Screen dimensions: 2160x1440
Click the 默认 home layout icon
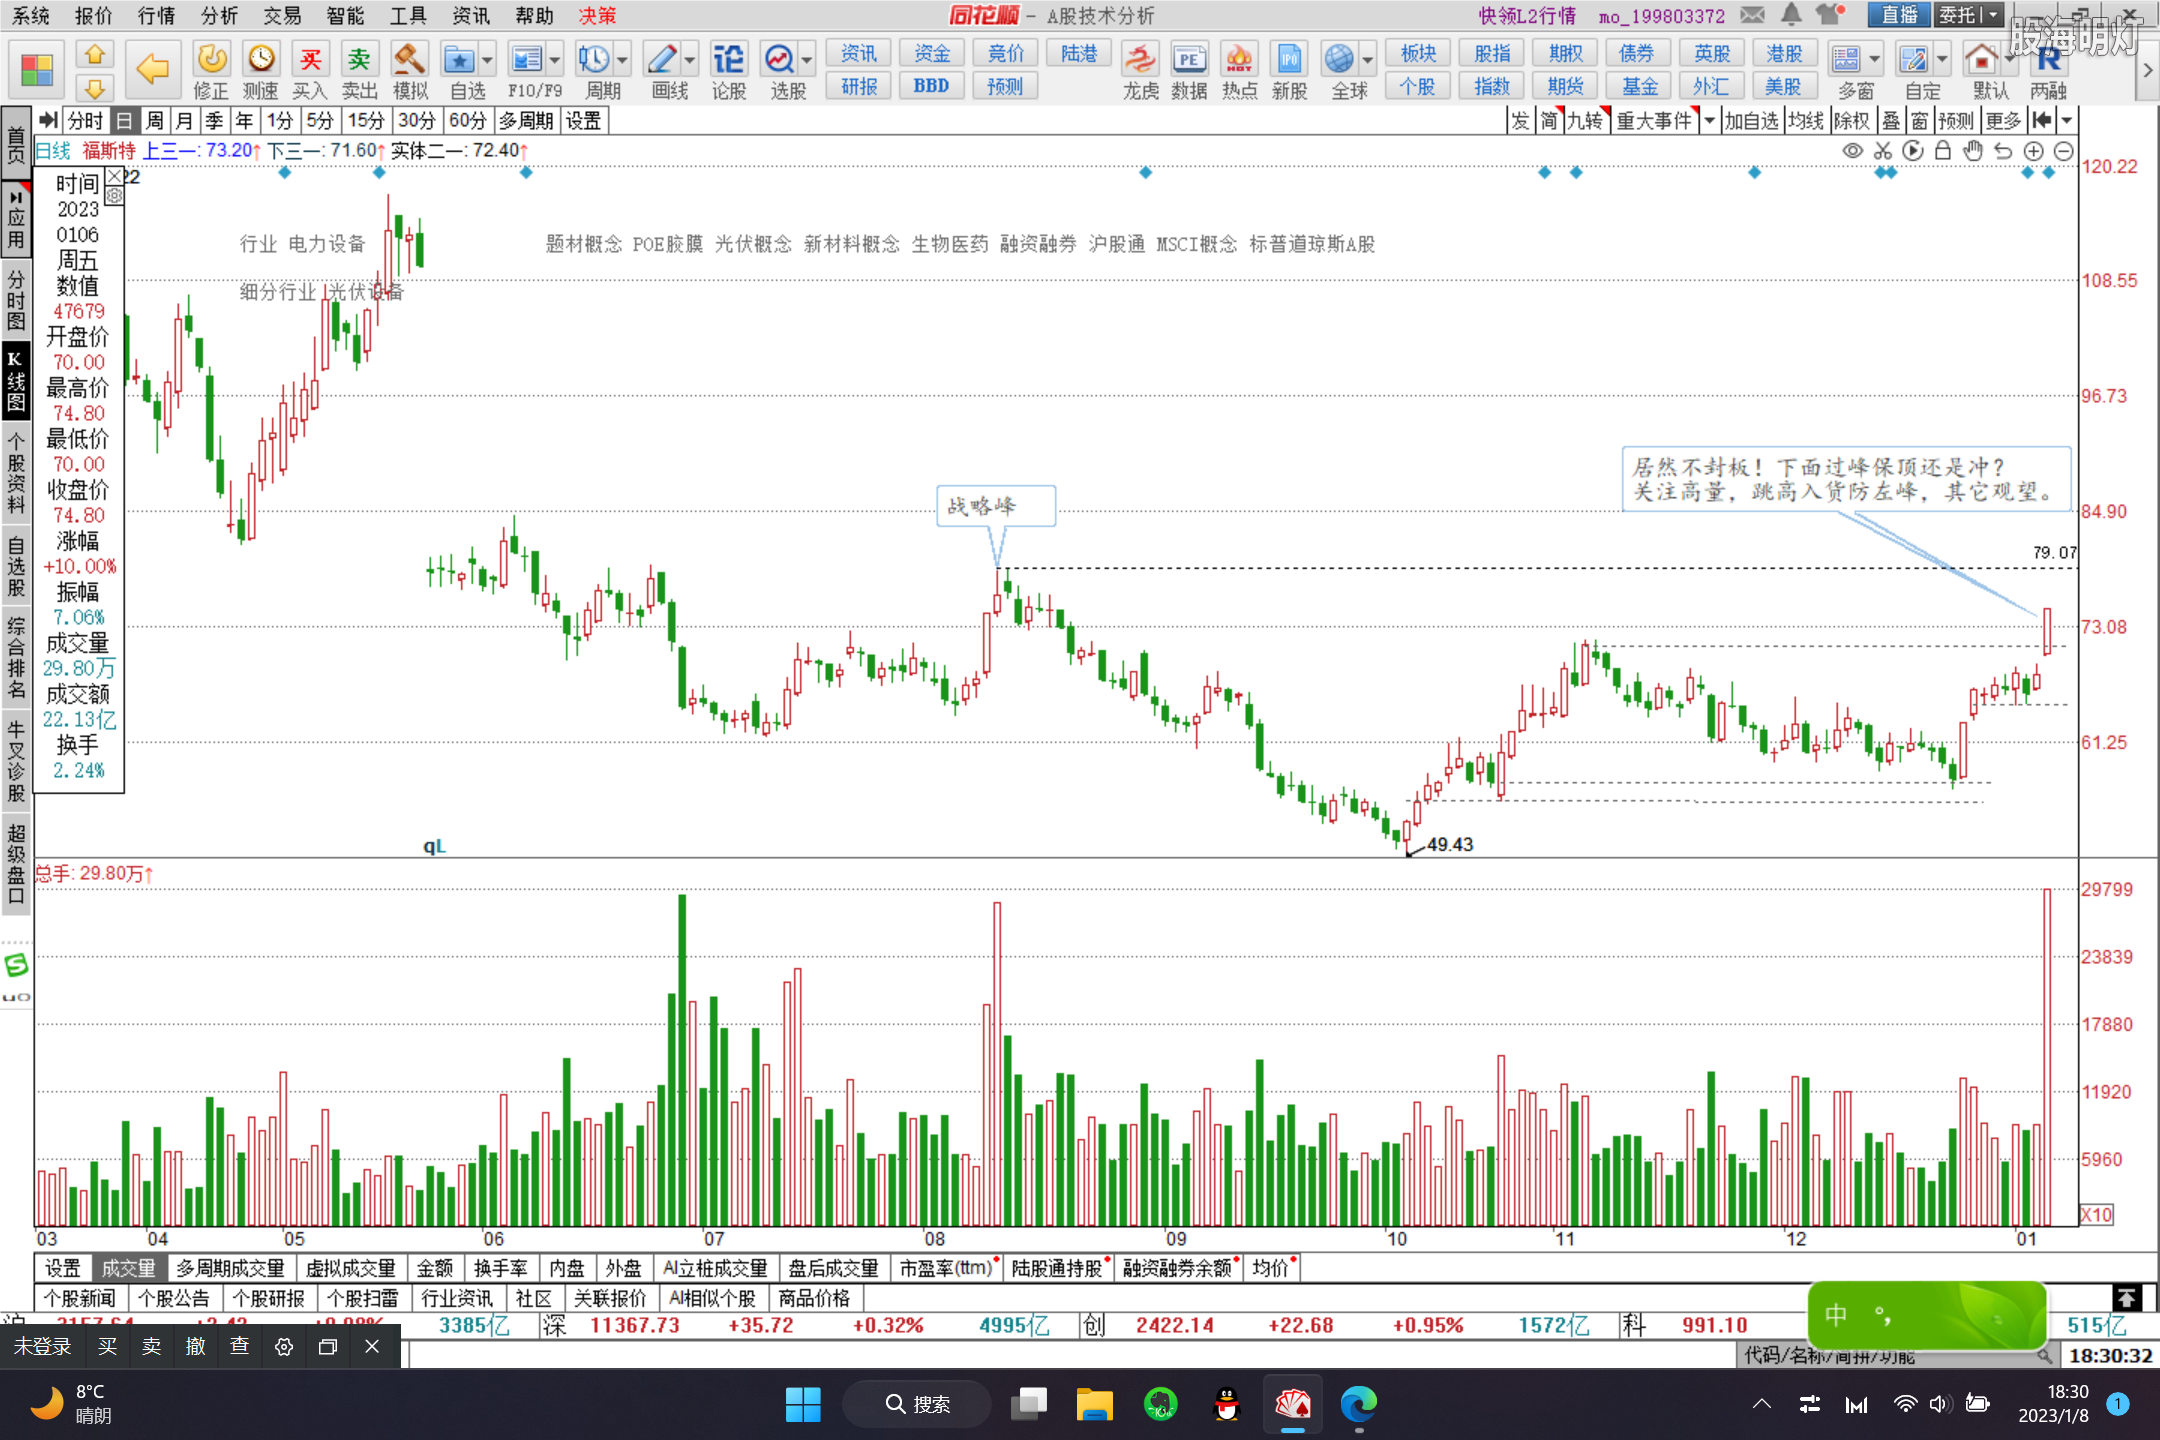pos(1981,60)
